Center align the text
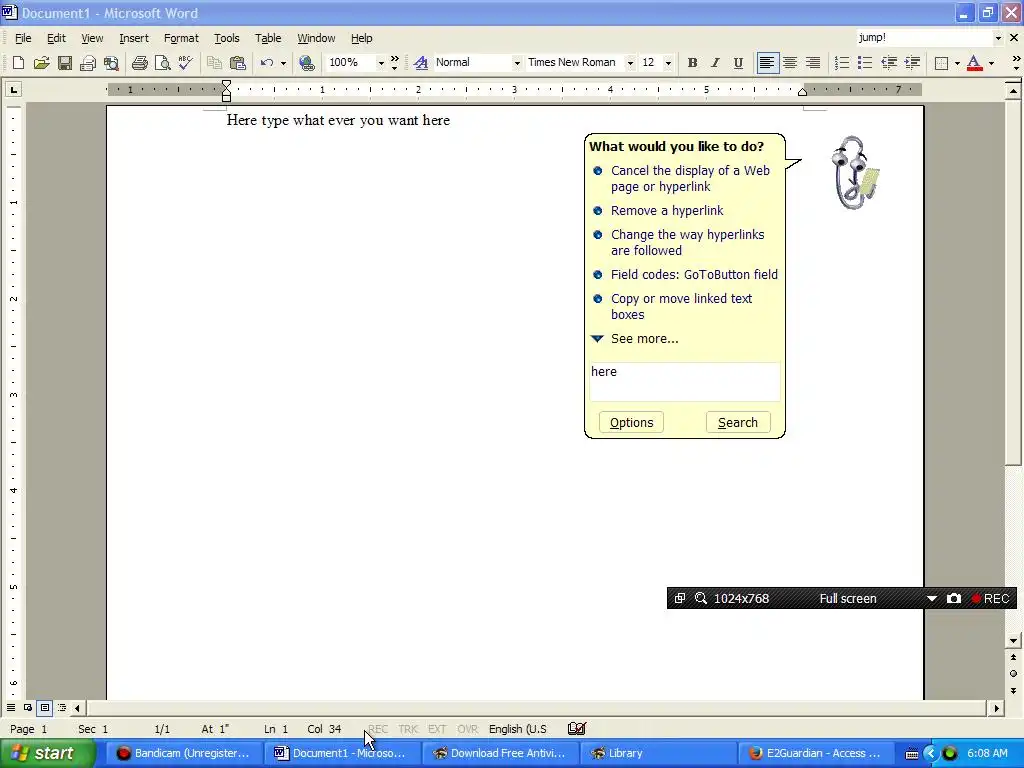 (x=790, y=63)
